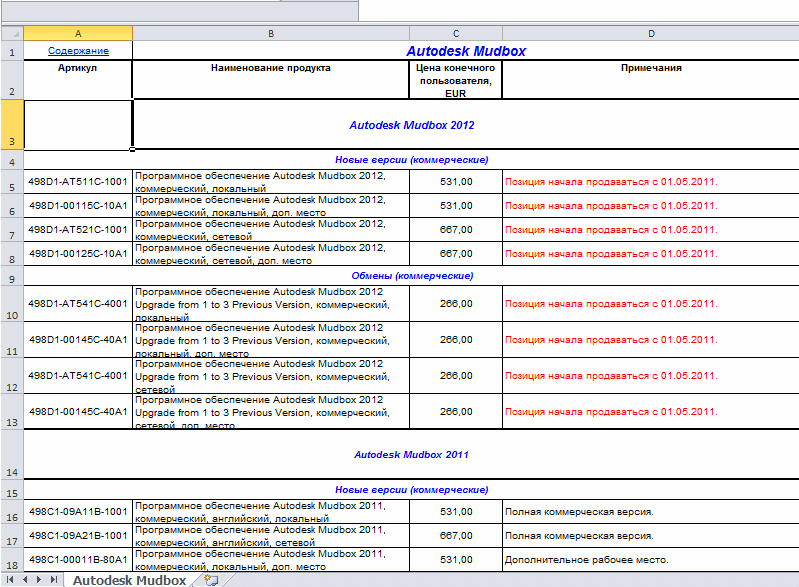Select article 498D1-00145C-40A1 in row 13
Screen dimensions: 799x587
[x=77, y=412]
